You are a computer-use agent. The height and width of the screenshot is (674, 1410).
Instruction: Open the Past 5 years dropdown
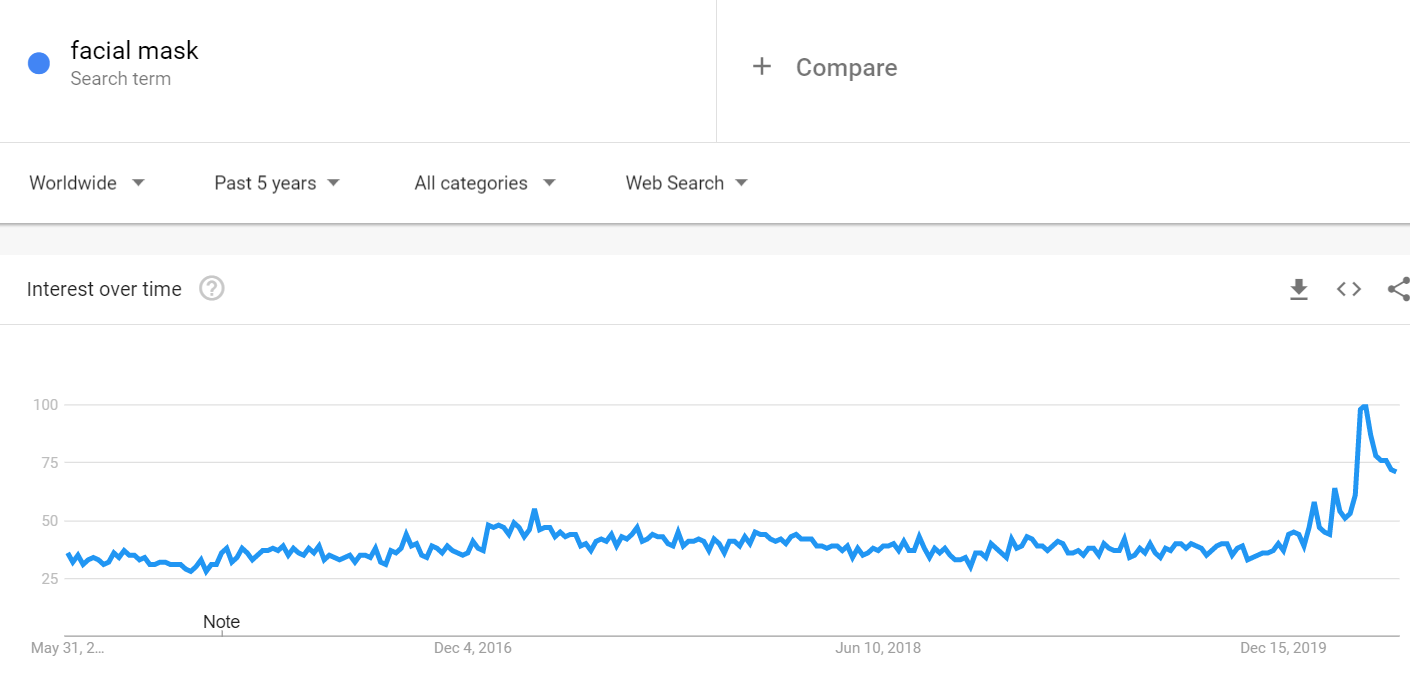[277, 183]
